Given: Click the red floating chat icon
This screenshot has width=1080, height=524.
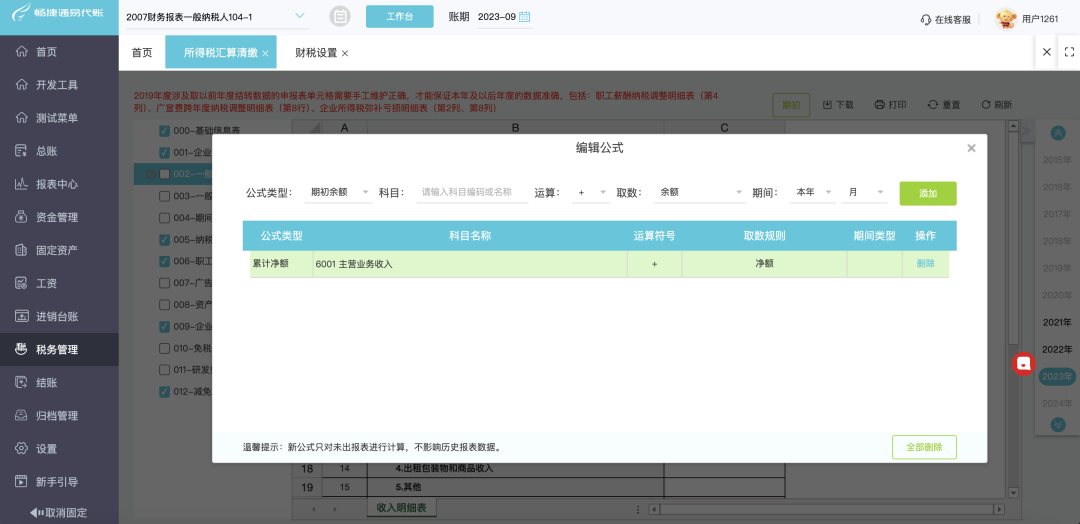Looking at the screenshot, I should pos(1024,363).
